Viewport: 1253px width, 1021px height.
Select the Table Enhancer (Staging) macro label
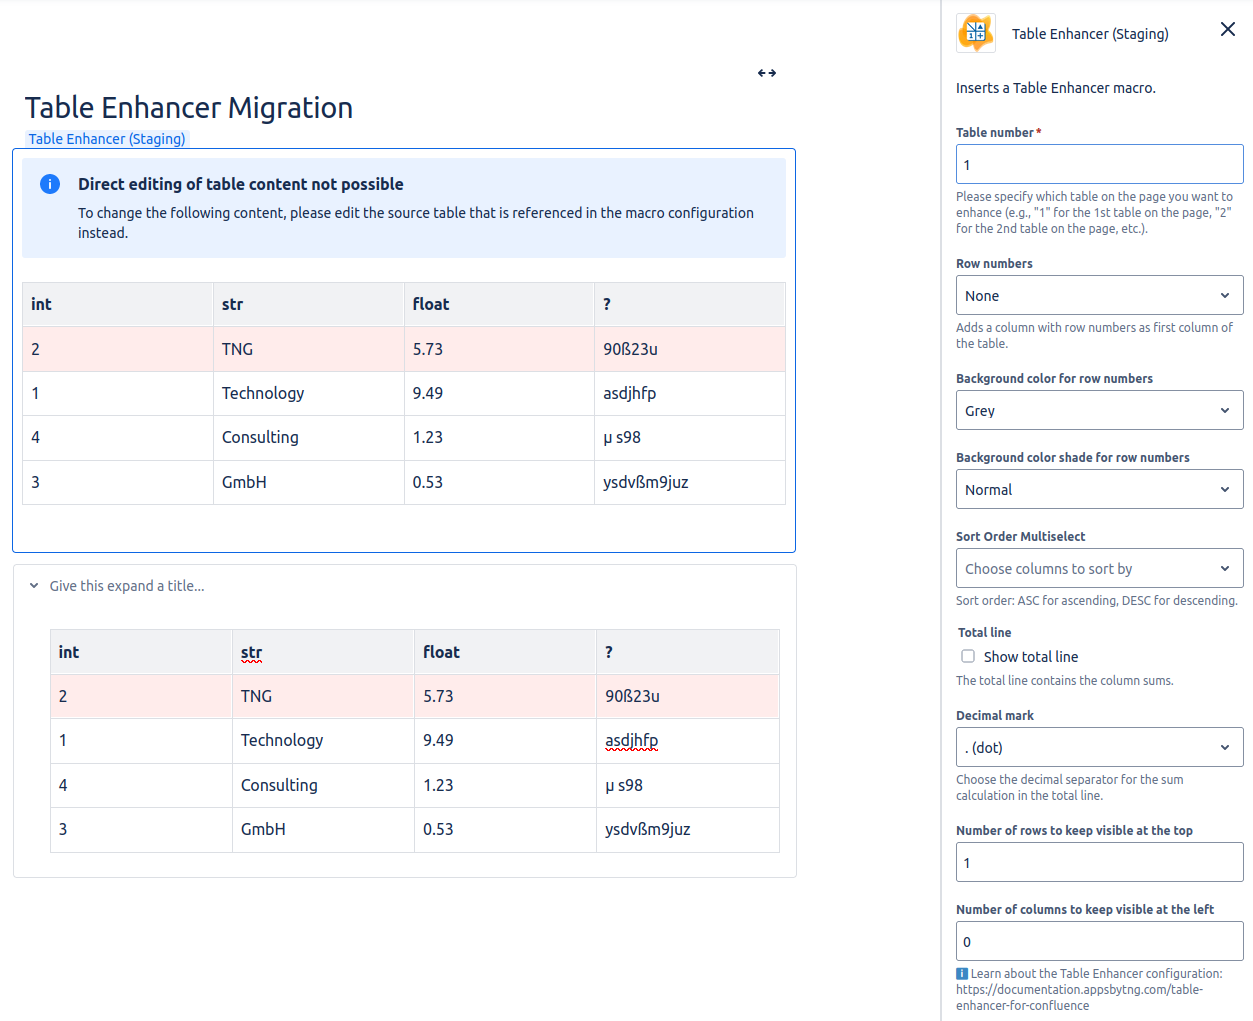pyautogui.click(x=106, y=139)
